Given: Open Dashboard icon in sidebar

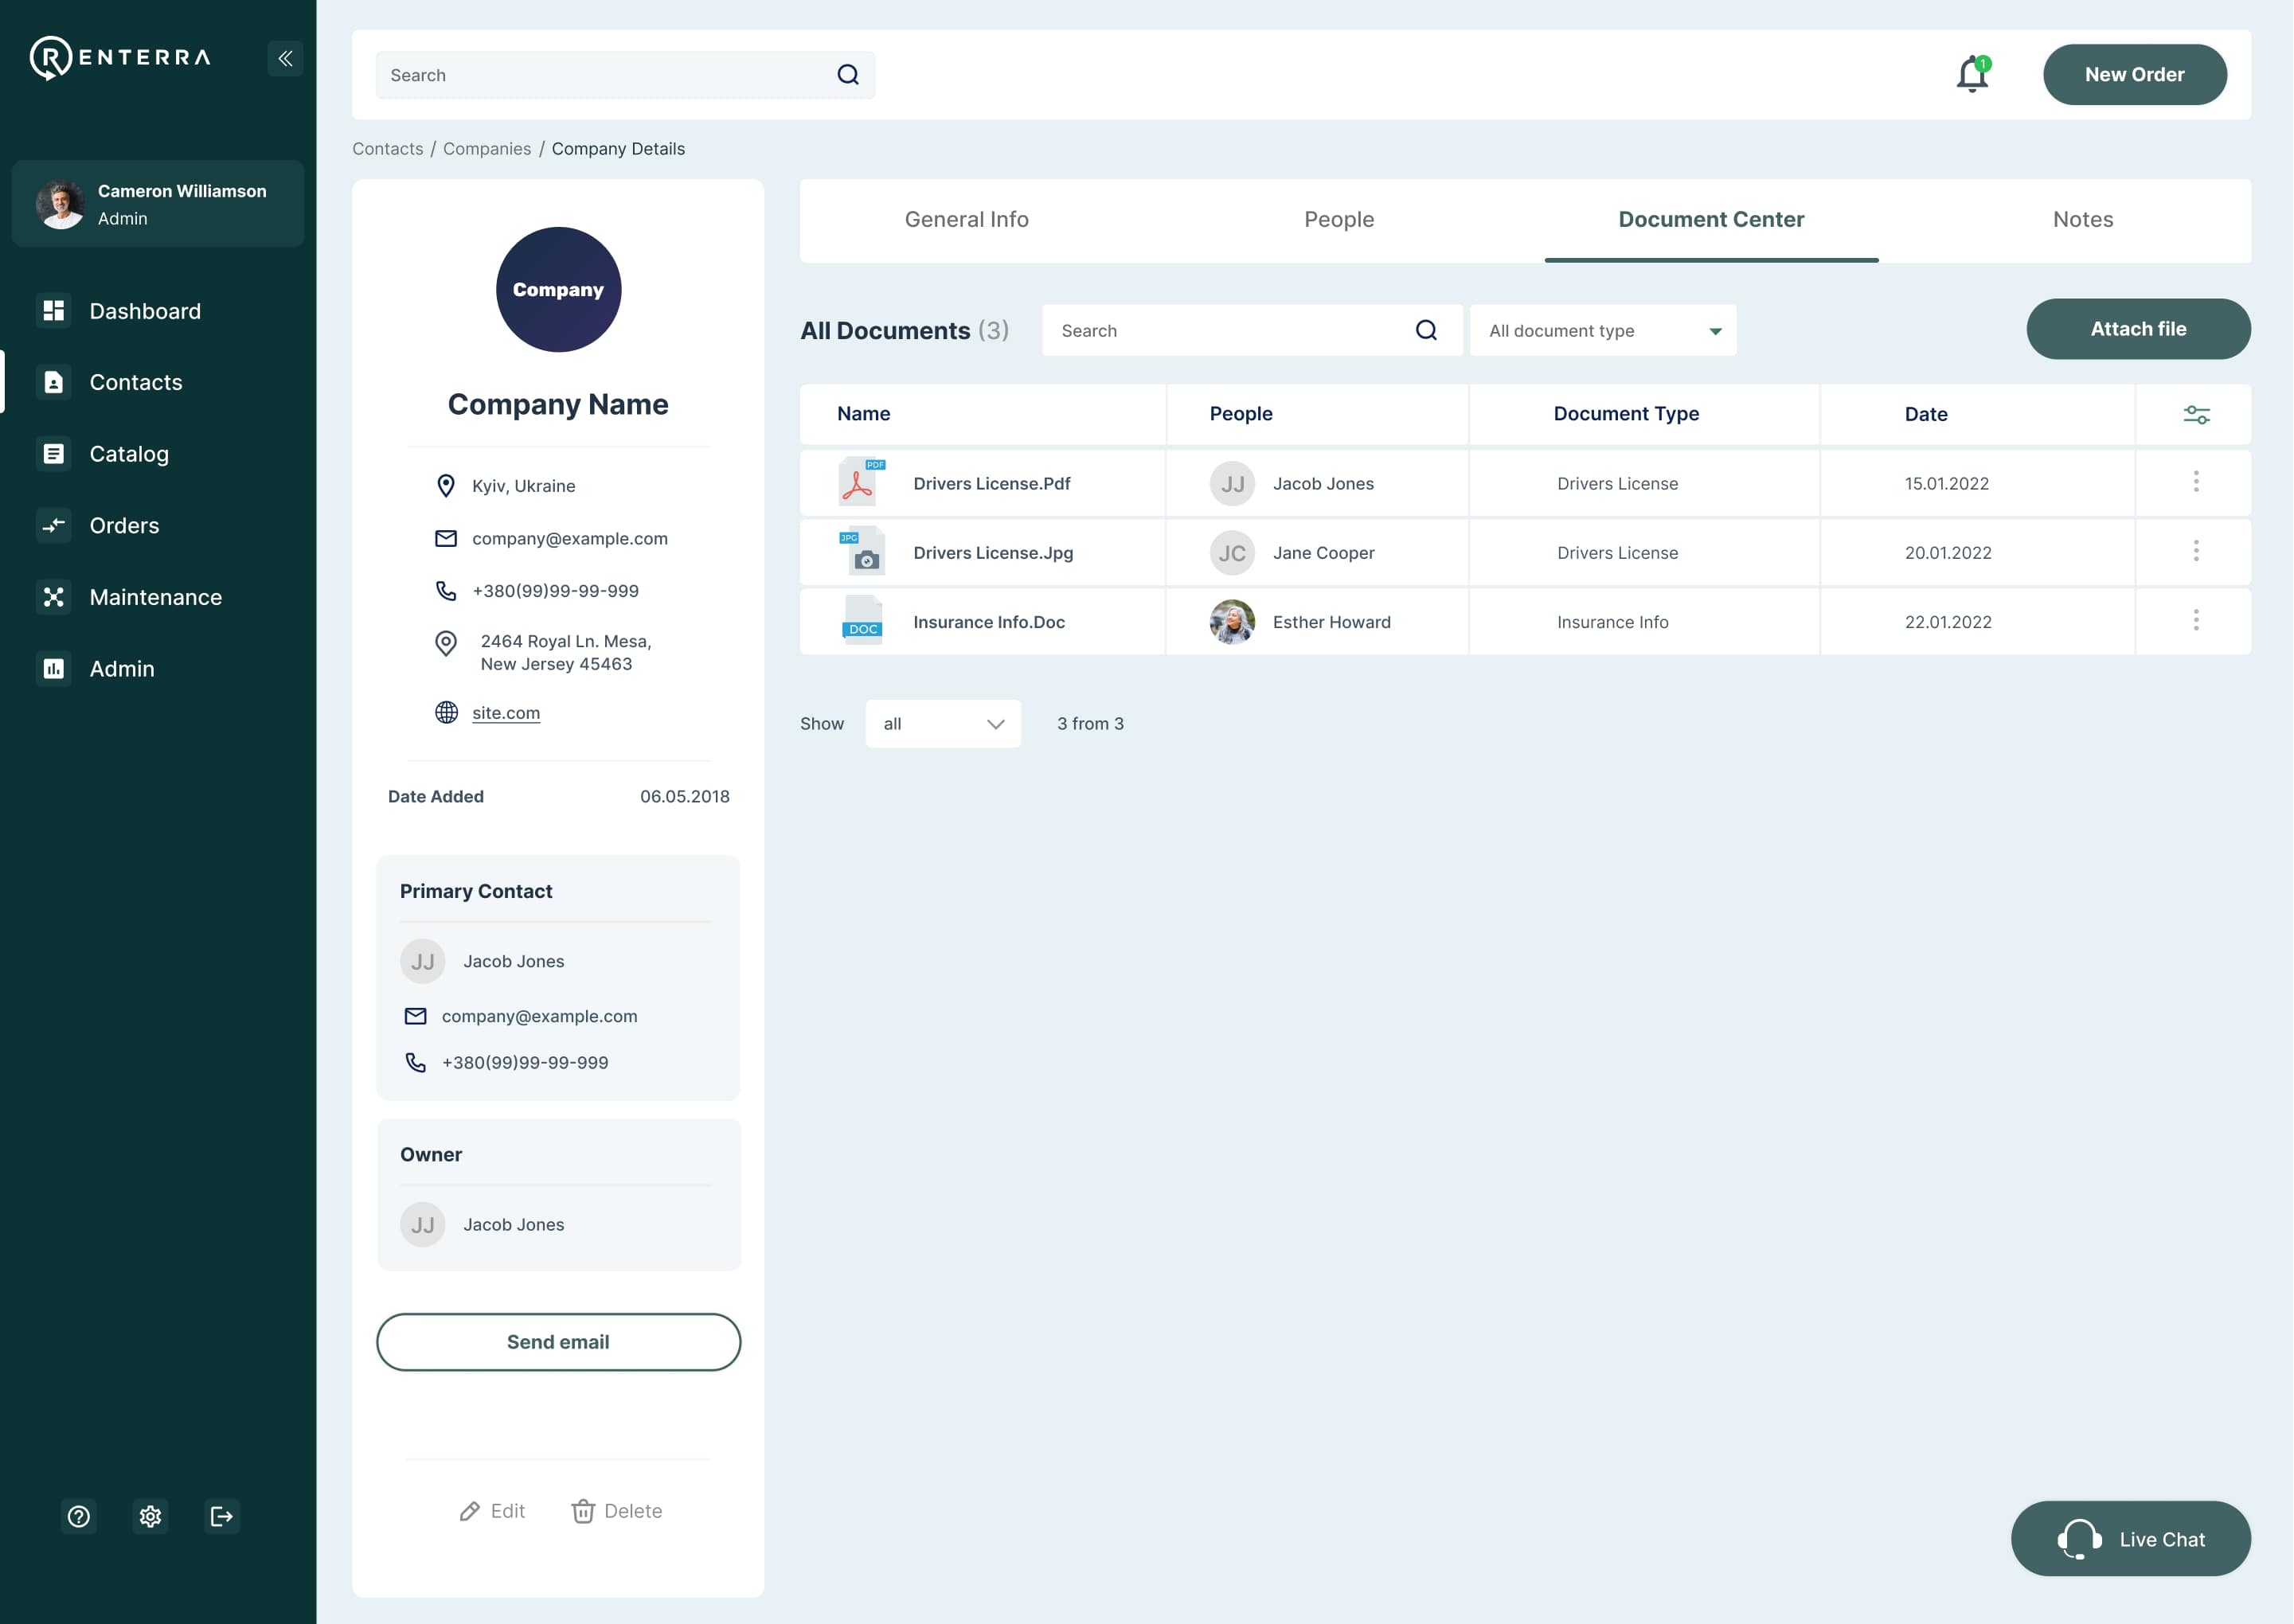Looking at the screenshot, I should pos(54,311).
